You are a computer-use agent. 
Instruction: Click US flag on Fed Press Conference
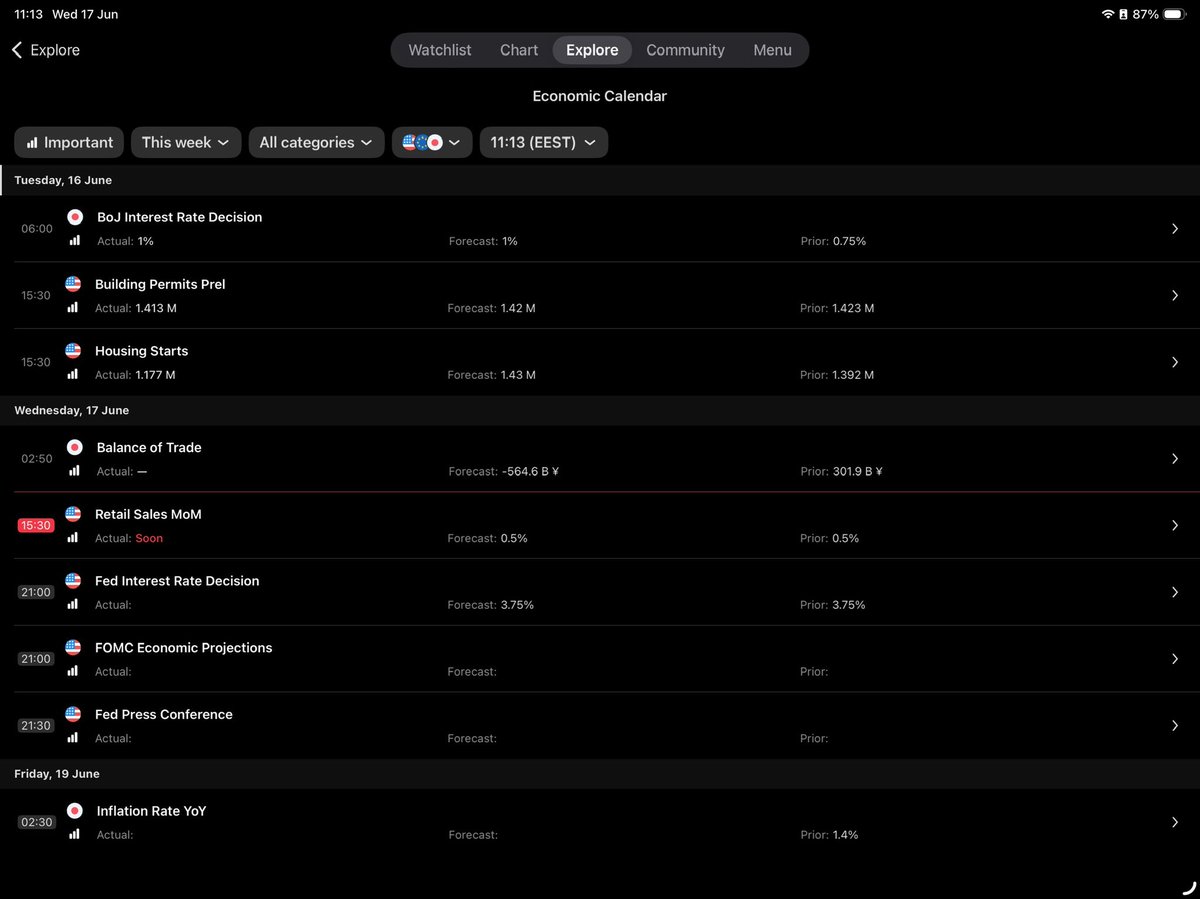[x=73, y=714]
